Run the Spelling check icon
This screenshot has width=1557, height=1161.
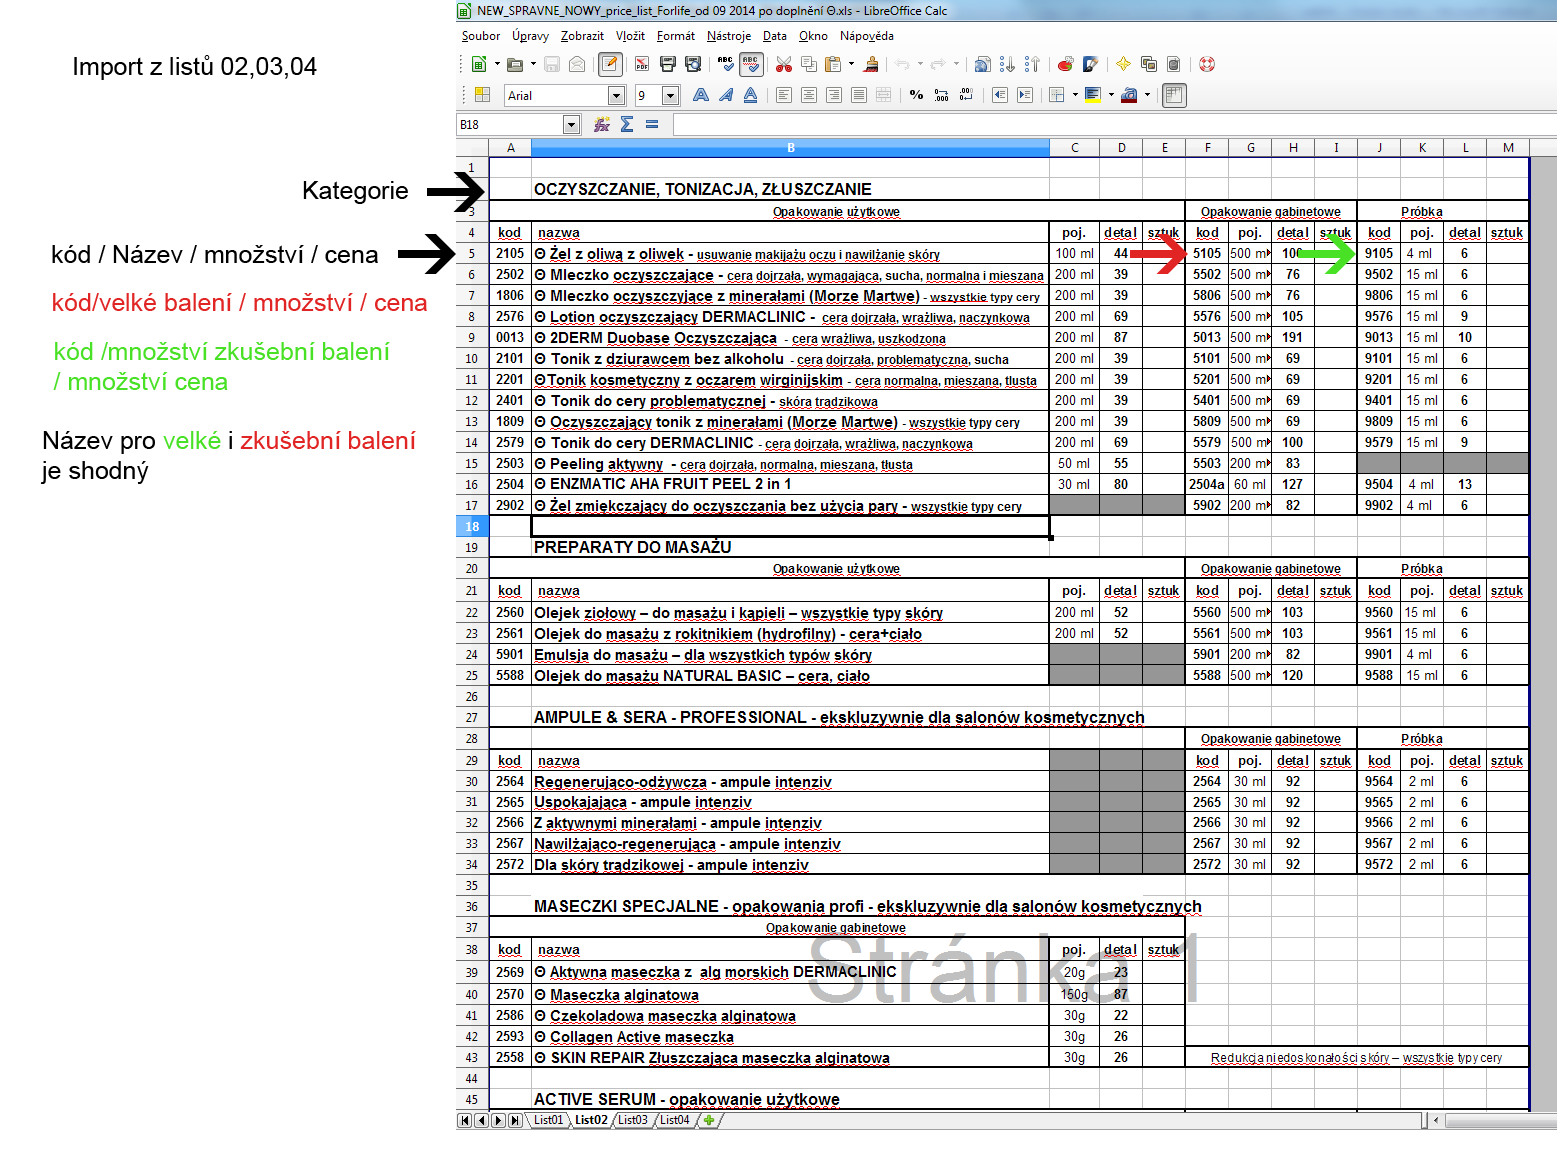(726, 64)
